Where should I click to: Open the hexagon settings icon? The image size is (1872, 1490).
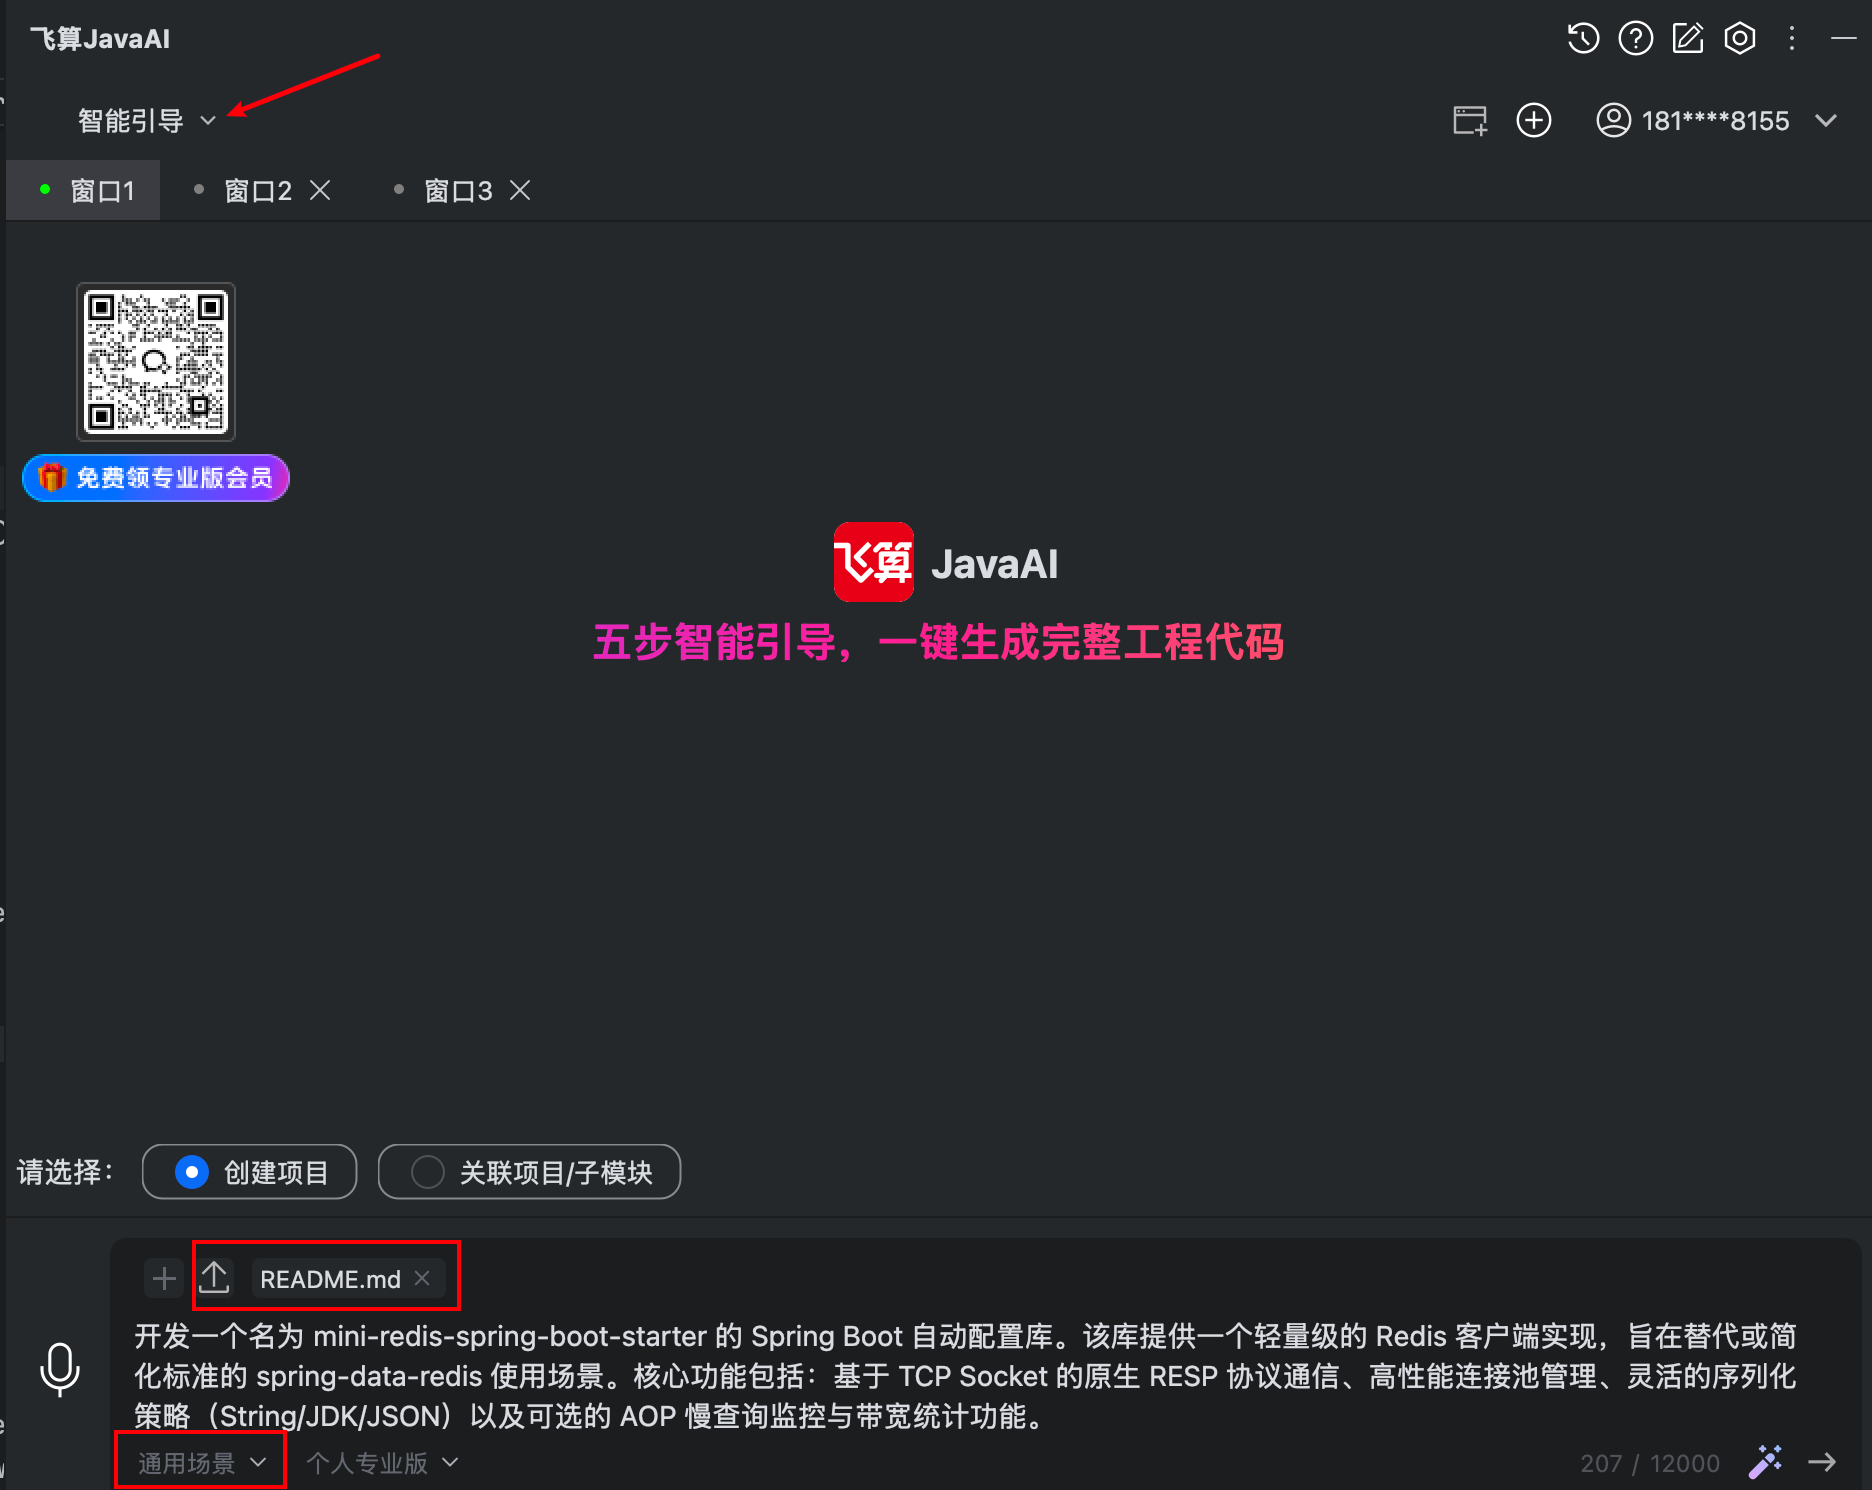pyautogui.click(x=1740, y=39)
